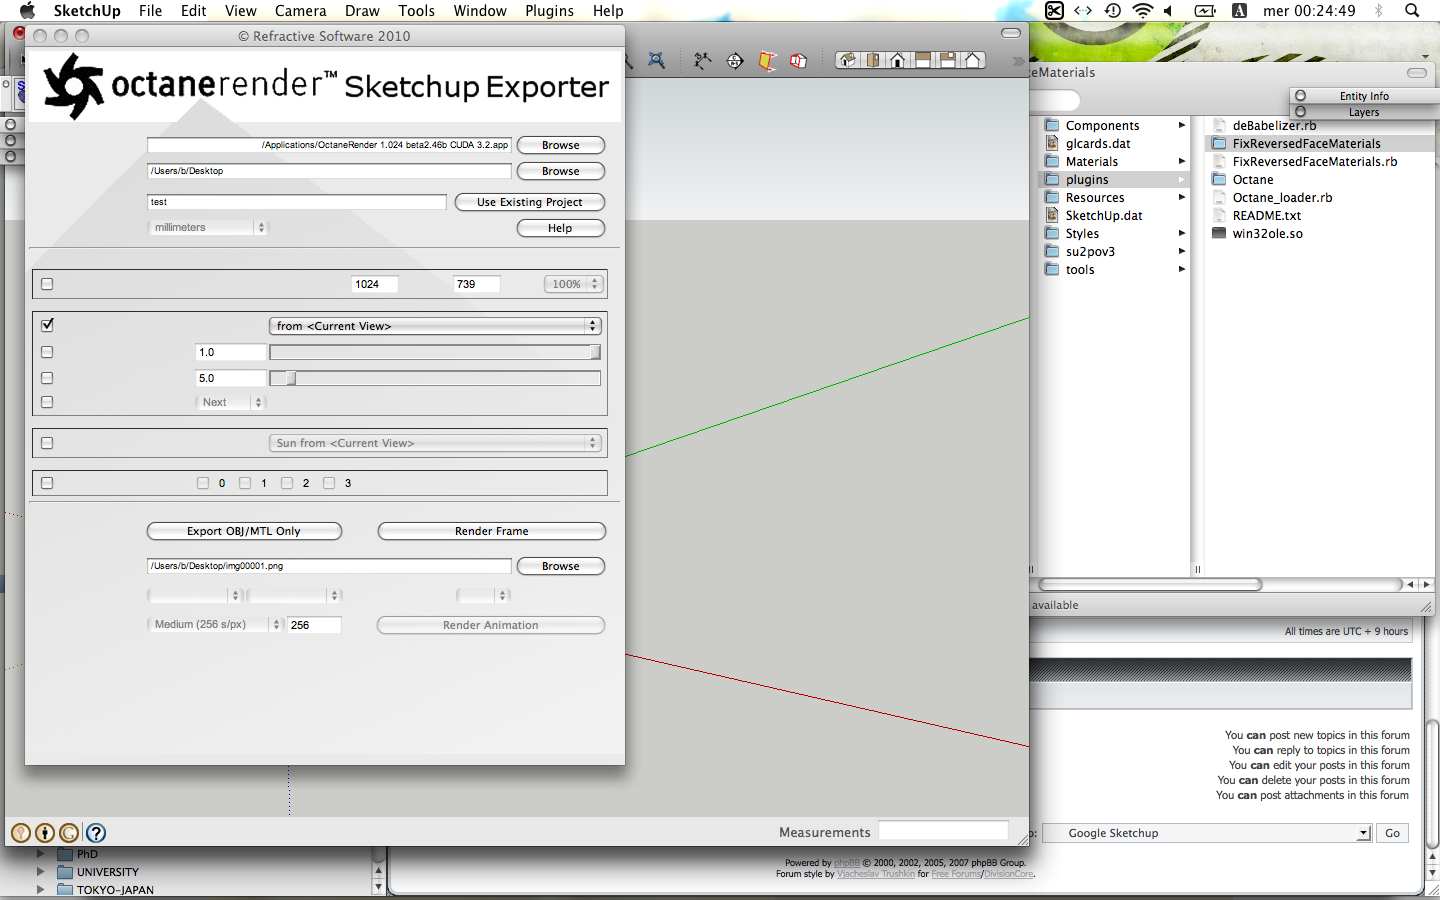Click the Render Frame button
Image resolution: width=1440 pixels, height=900 pixels.
492,531
